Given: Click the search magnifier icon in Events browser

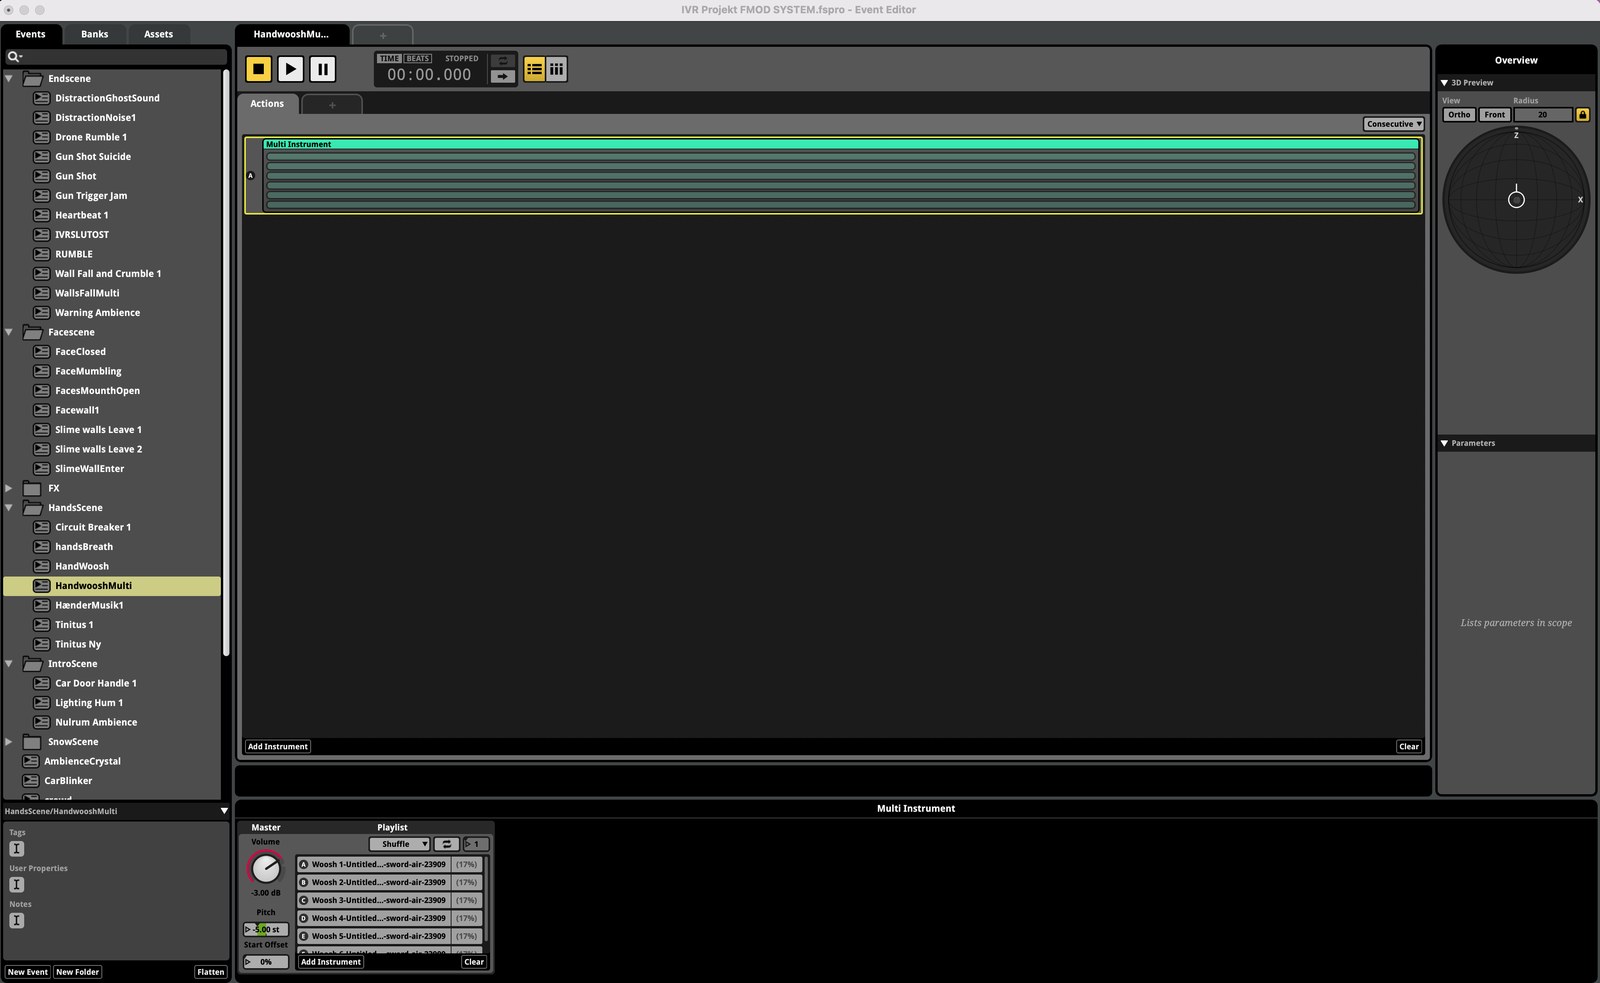Looking at the screenshot, I should pos(14,57).
